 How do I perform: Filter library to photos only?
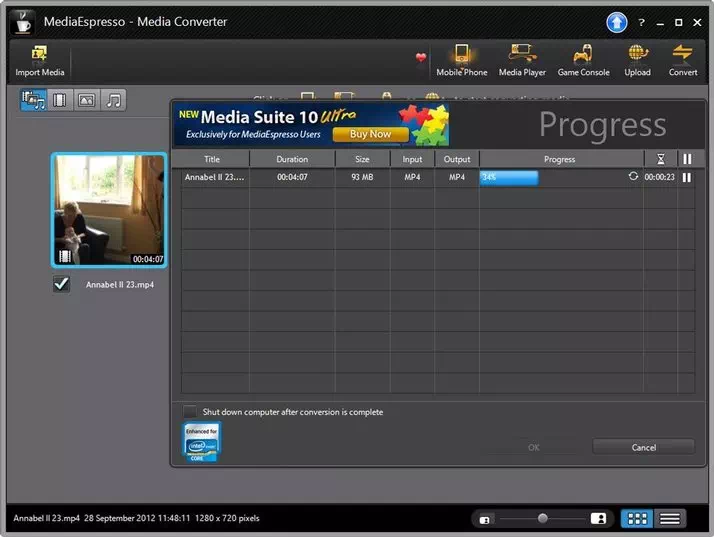pyautogui.click(x=87, y=100)
